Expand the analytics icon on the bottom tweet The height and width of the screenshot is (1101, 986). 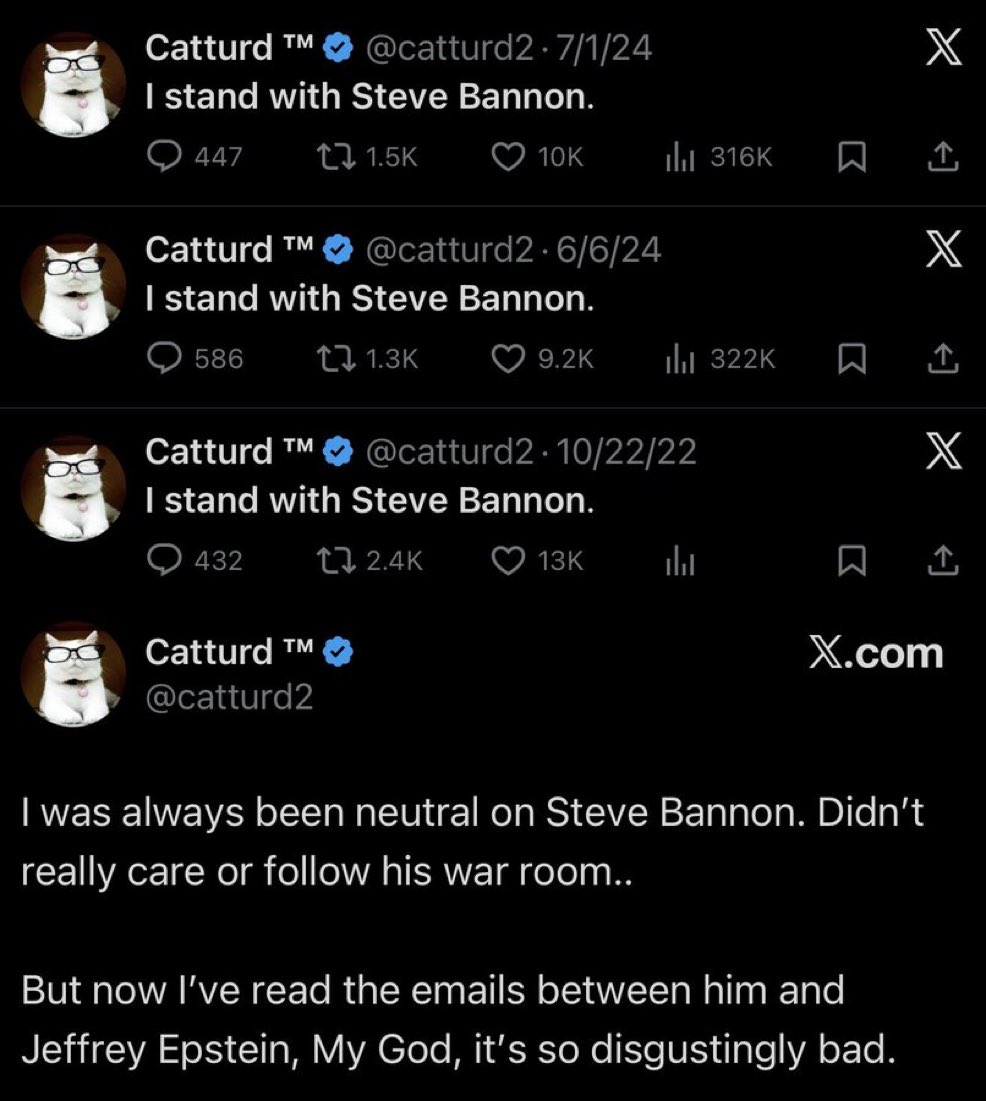[x=682, y=560]
